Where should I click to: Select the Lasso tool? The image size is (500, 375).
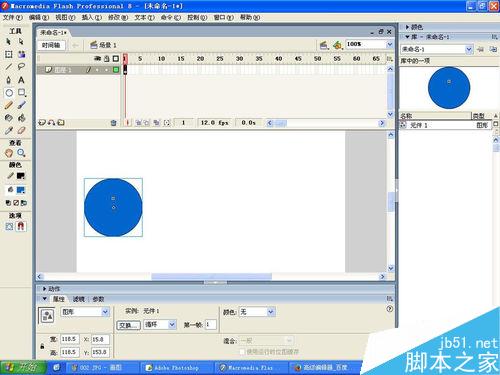click(x=21, y=67)
